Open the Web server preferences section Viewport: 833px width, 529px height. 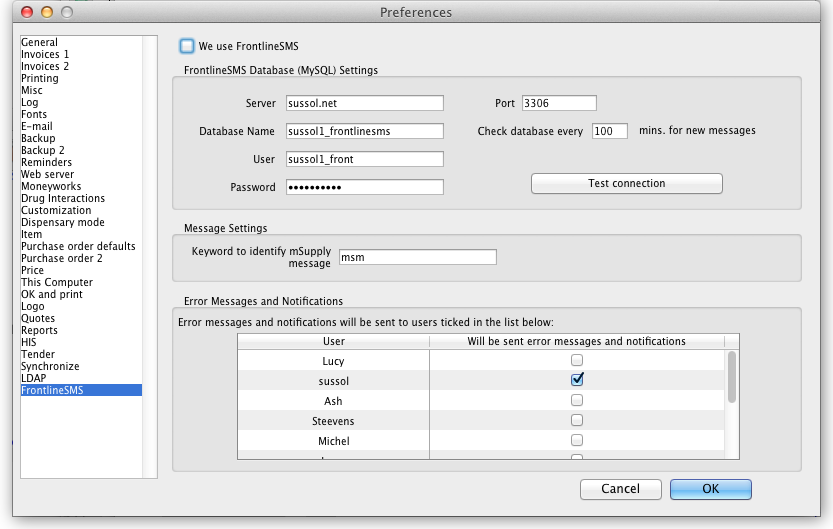point(47,174)
